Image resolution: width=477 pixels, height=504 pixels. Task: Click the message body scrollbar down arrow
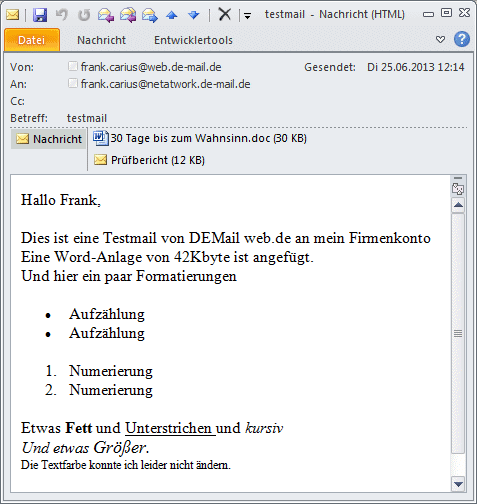[x=458, y=484]
